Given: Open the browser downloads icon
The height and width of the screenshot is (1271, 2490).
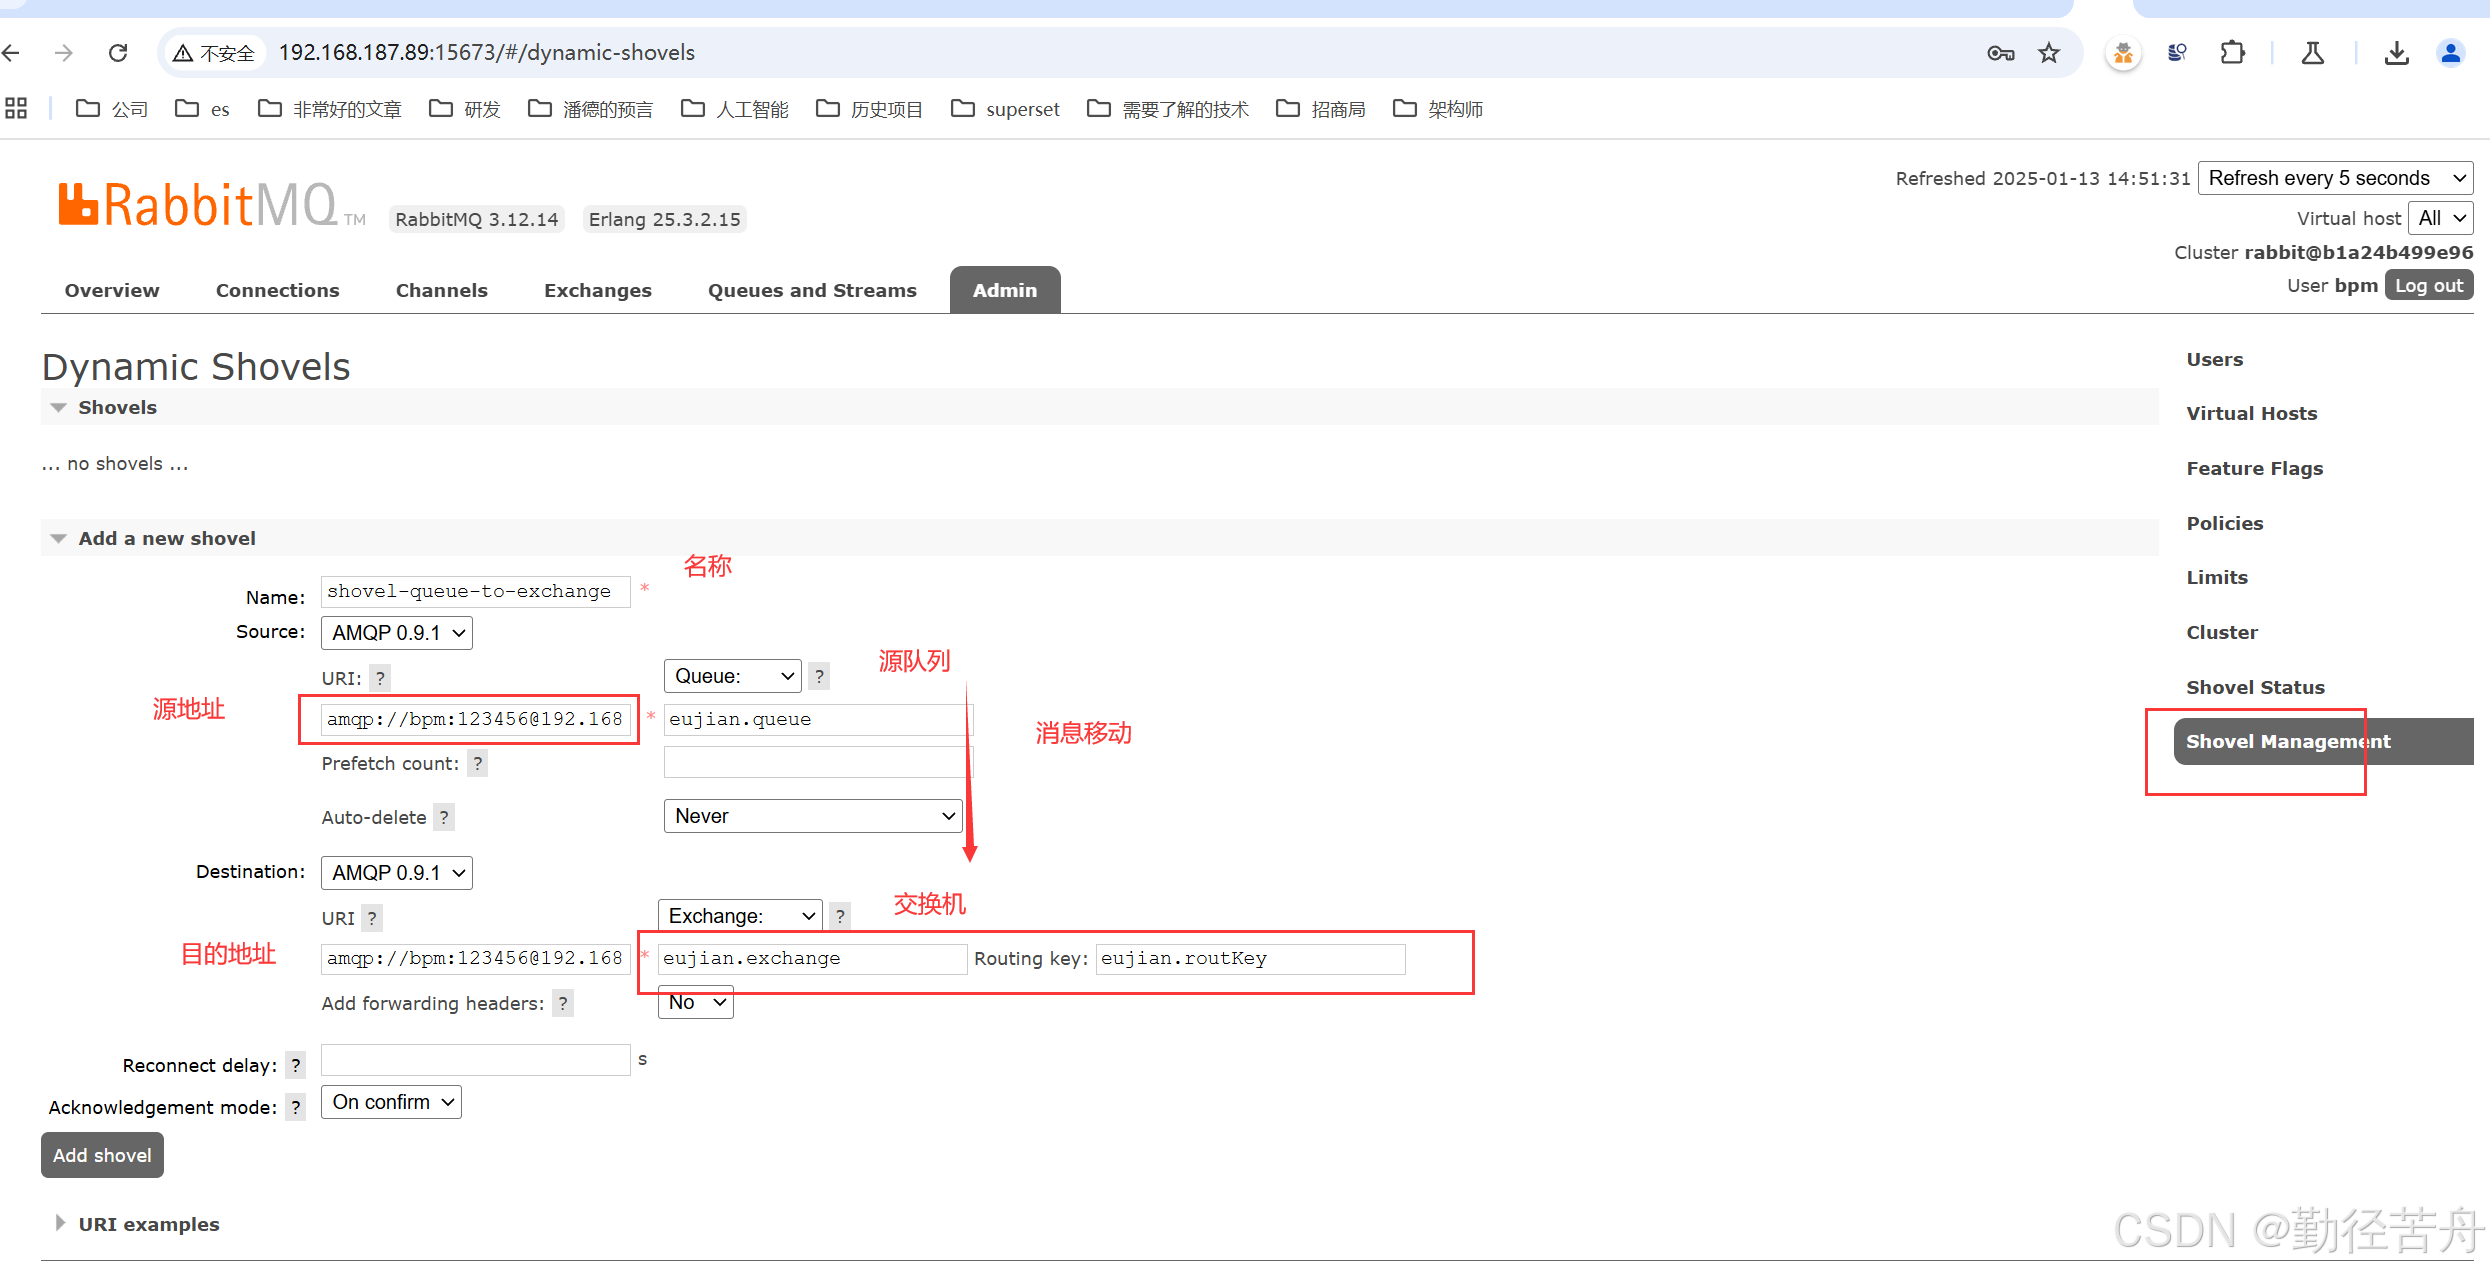Looking at the screenshot, I should [x=2396, y=53].
